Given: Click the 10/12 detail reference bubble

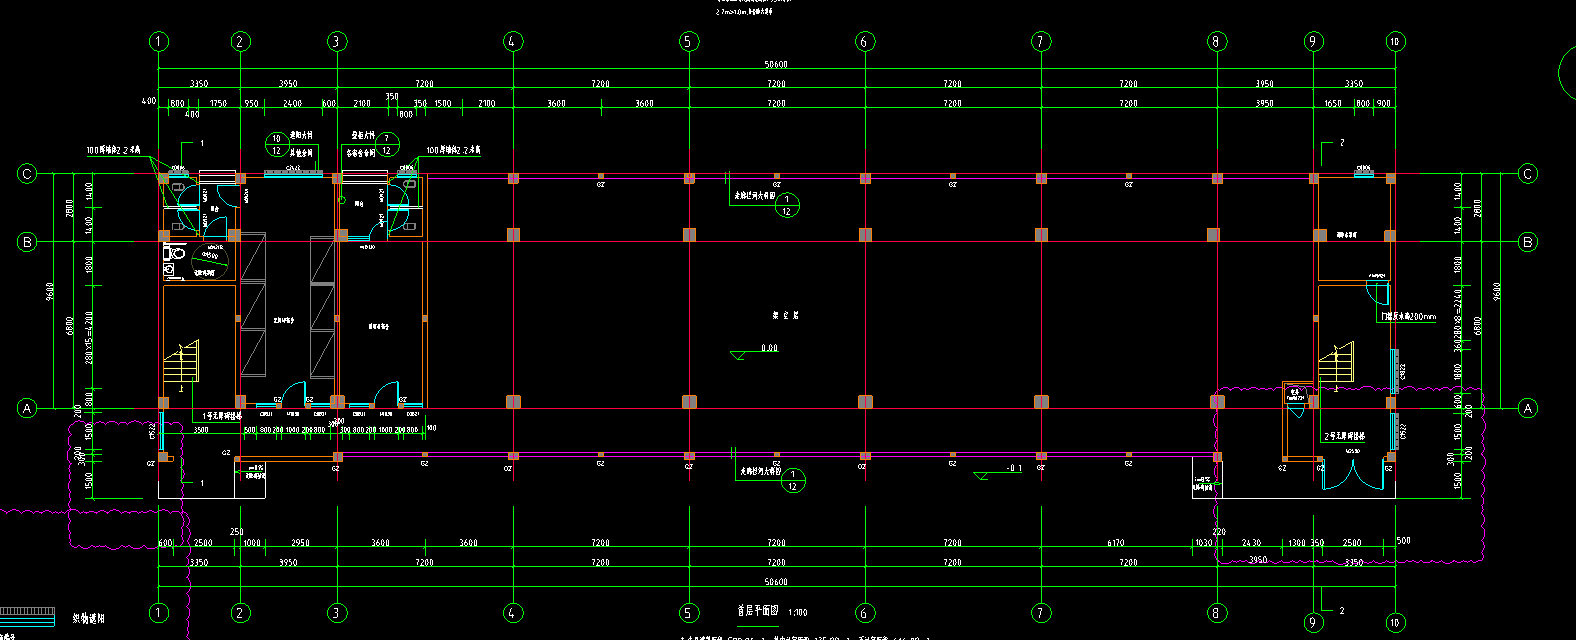Looking at the screenshot, I should [277, 145].
